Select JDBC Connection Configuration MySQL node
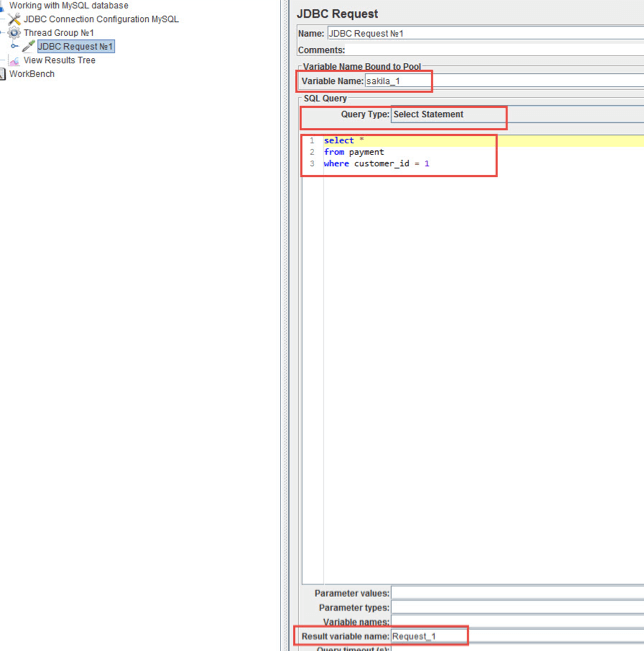The height and width of the screenshot is (651, 644). tap(101, 19)
